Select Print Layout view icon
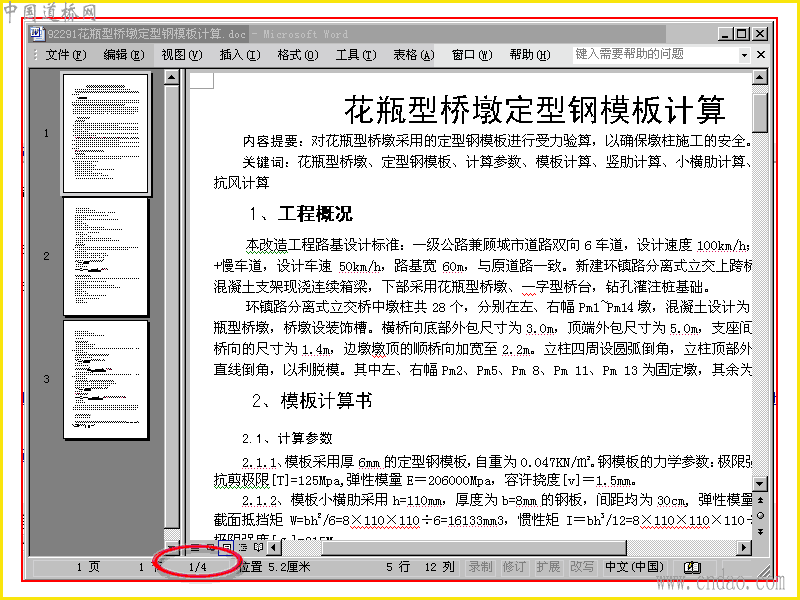The image size is (800, 600). (226, 548)
